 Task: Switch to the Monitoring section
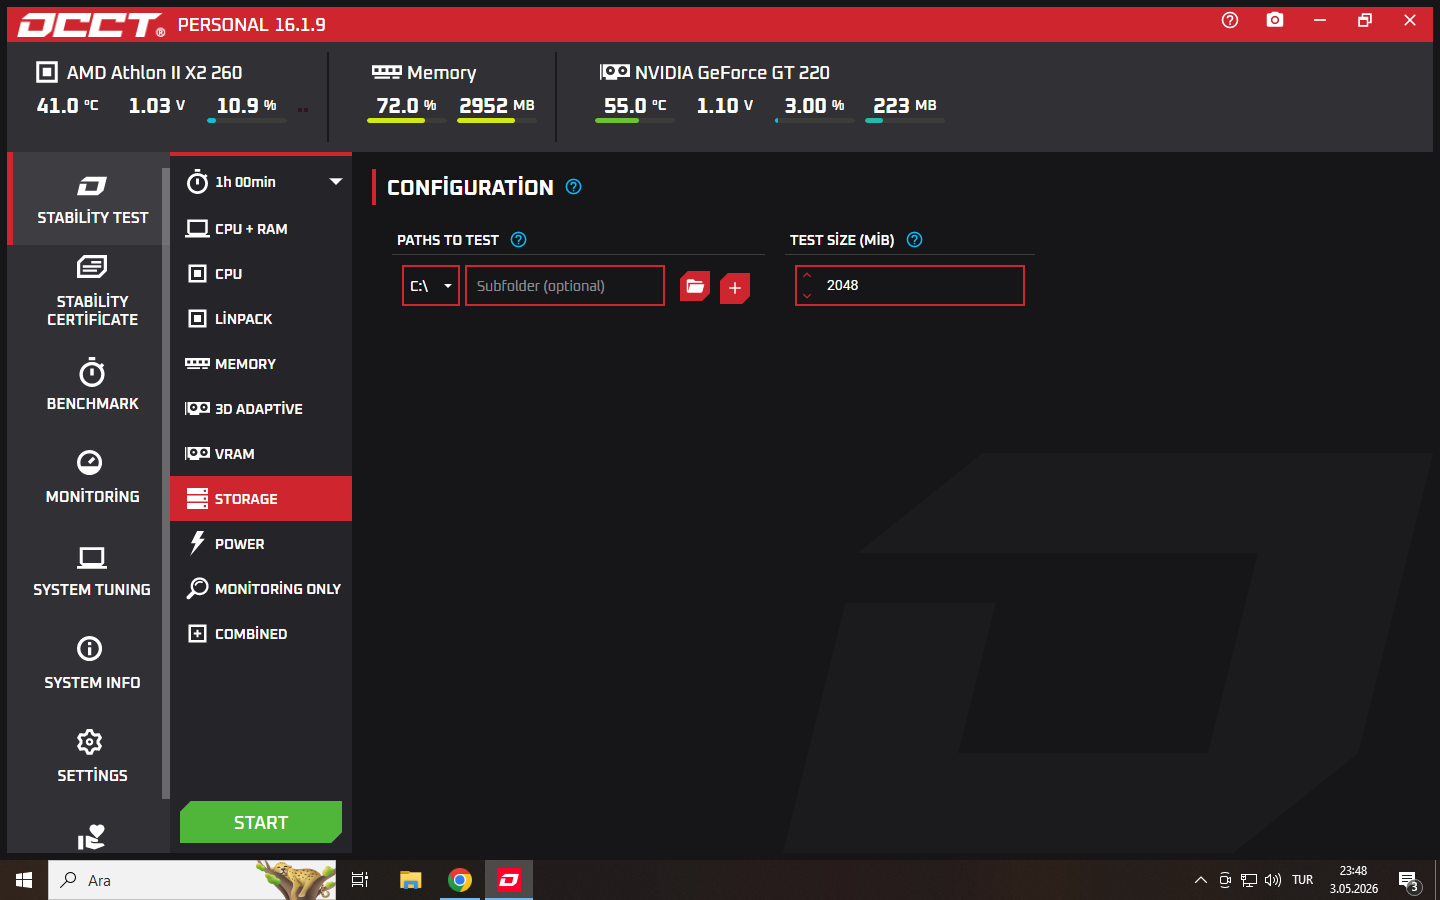92,477
